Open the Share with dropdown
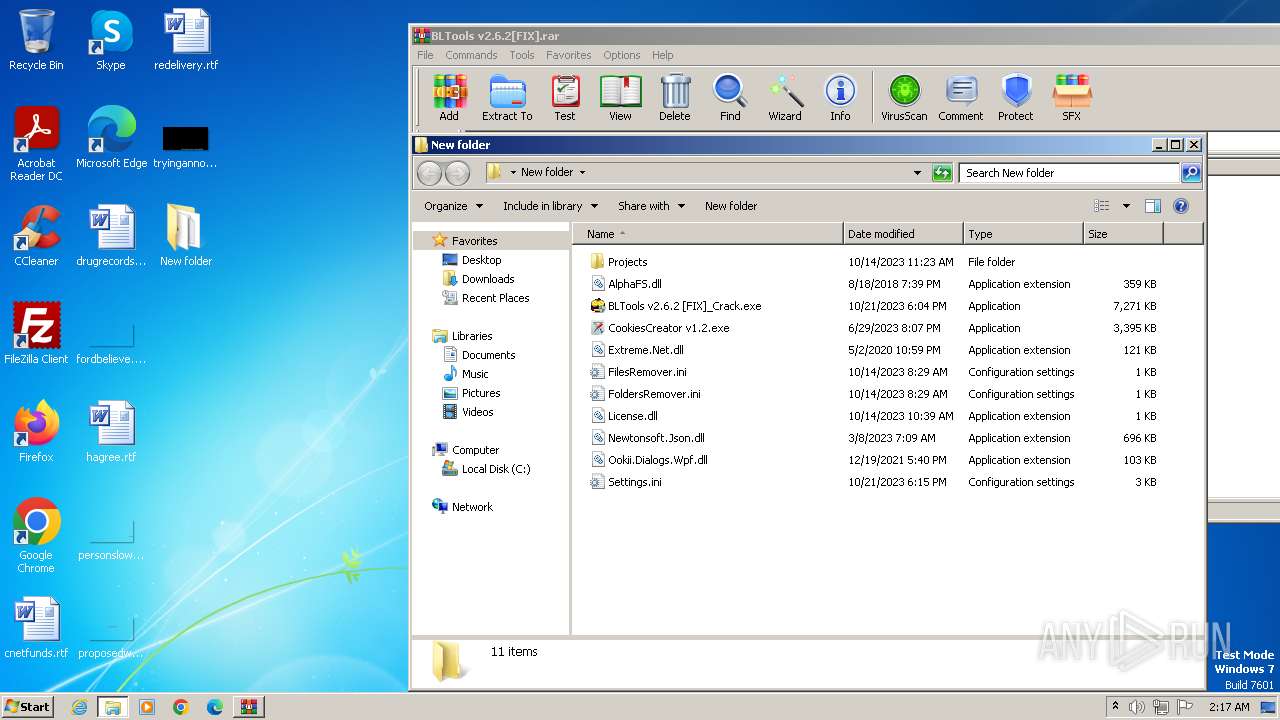1280x720 pixels. [x=651, y=206]
